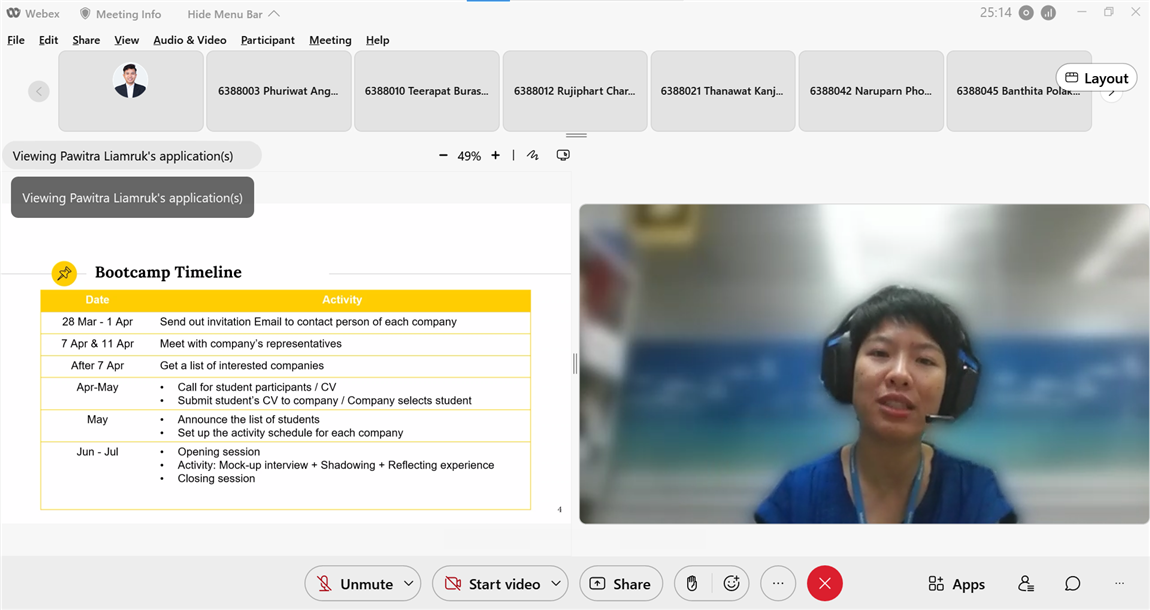Open the Apps panel
1150x610 pixels.
click(x=956, y=584)
